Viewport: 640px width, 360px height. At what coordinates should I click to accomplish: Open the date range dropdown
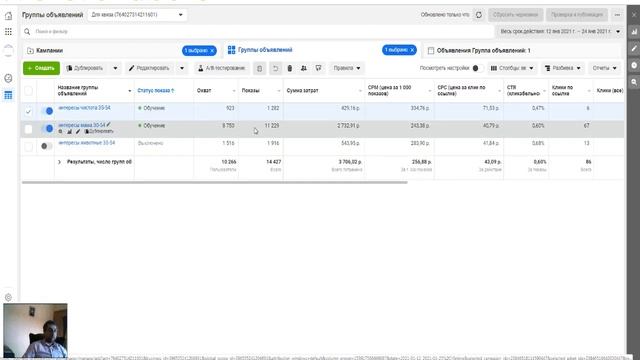(560, 31)
